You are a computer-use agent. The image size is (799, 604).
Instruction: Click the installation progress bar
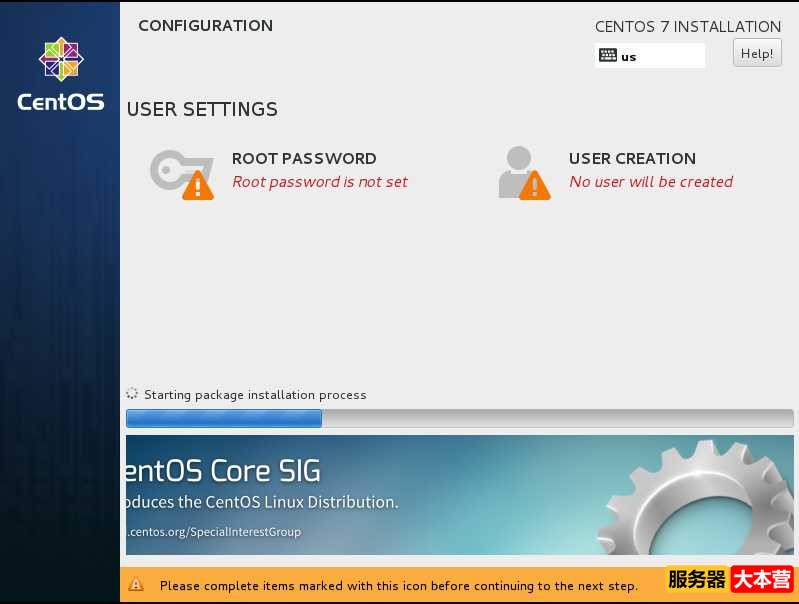pos(460,418)
